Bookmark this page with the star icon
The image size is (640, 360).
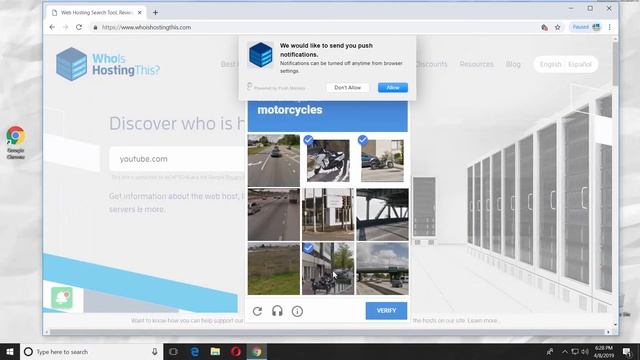tap(558, 27)
